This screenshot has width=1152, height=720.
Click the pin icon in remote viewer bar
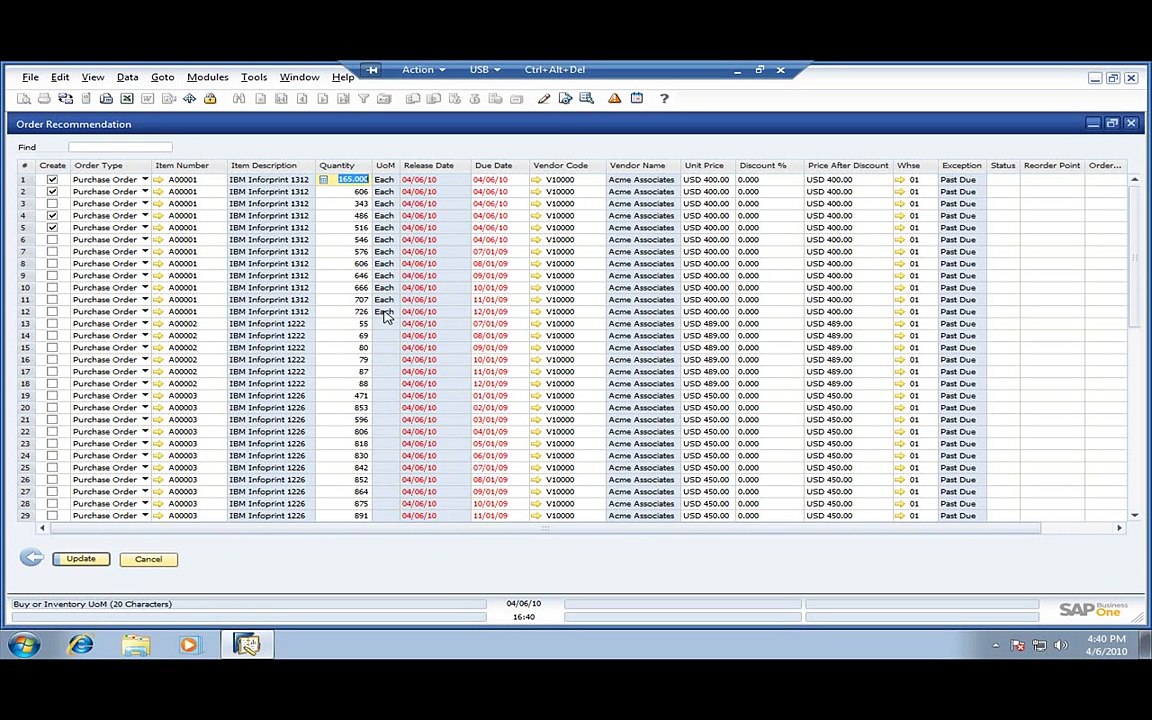point(372,70)
